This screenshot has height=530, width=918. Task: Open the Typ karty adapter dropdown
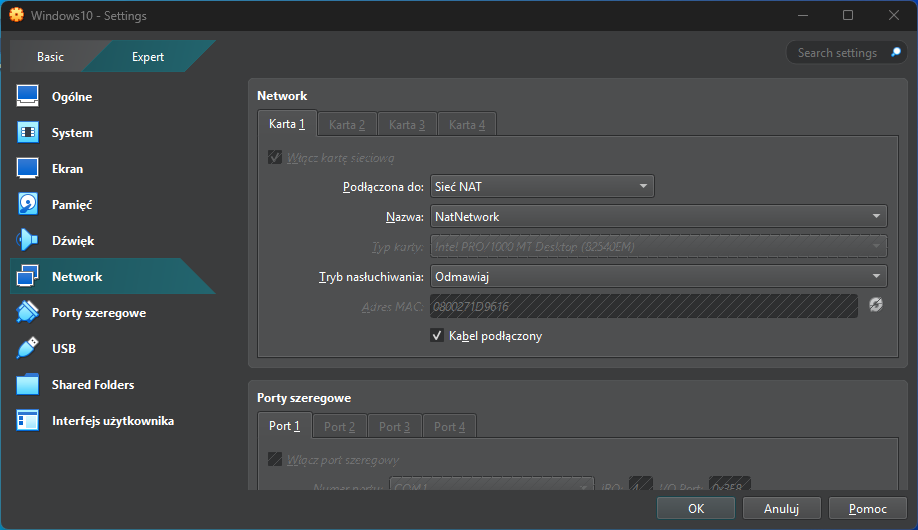pos(659,246)
